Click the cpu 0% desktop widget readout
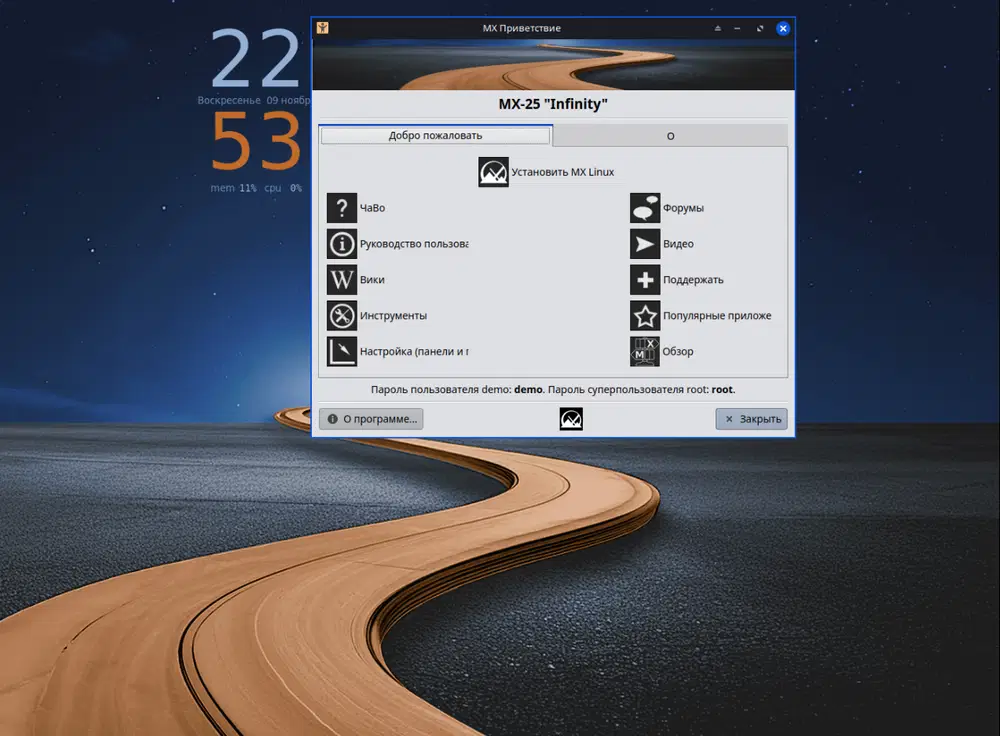Screen dimensions: 1000x736 (283, 188)
